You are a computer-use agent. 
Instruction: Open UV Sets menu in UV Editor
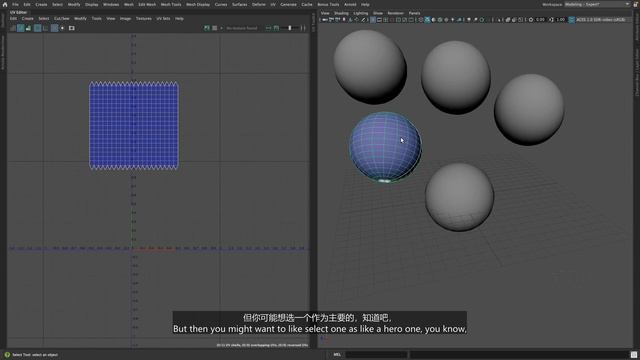[x=163, y=19]
